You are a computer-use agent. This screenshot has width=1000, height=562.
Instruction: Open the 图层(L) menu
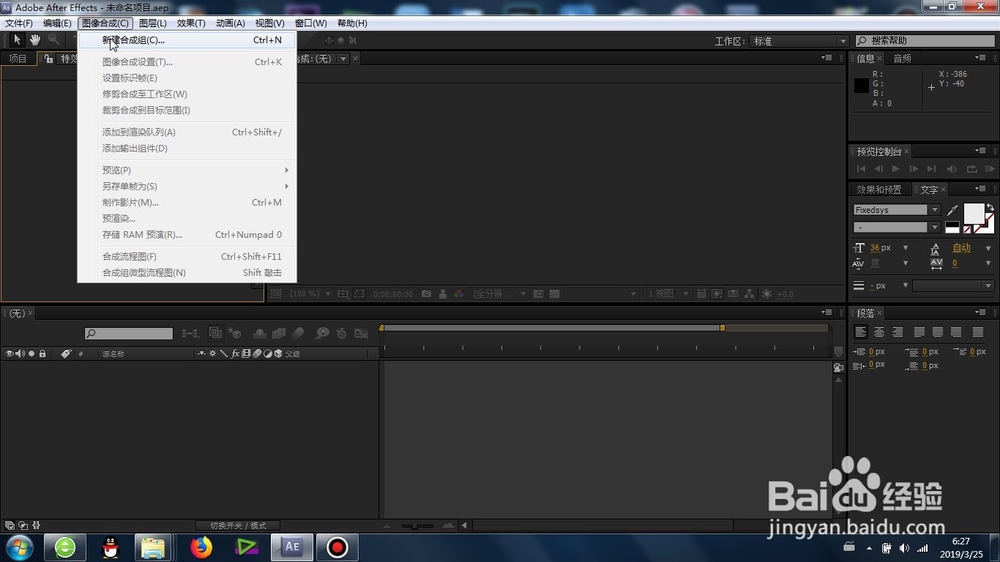coord(152,23)
